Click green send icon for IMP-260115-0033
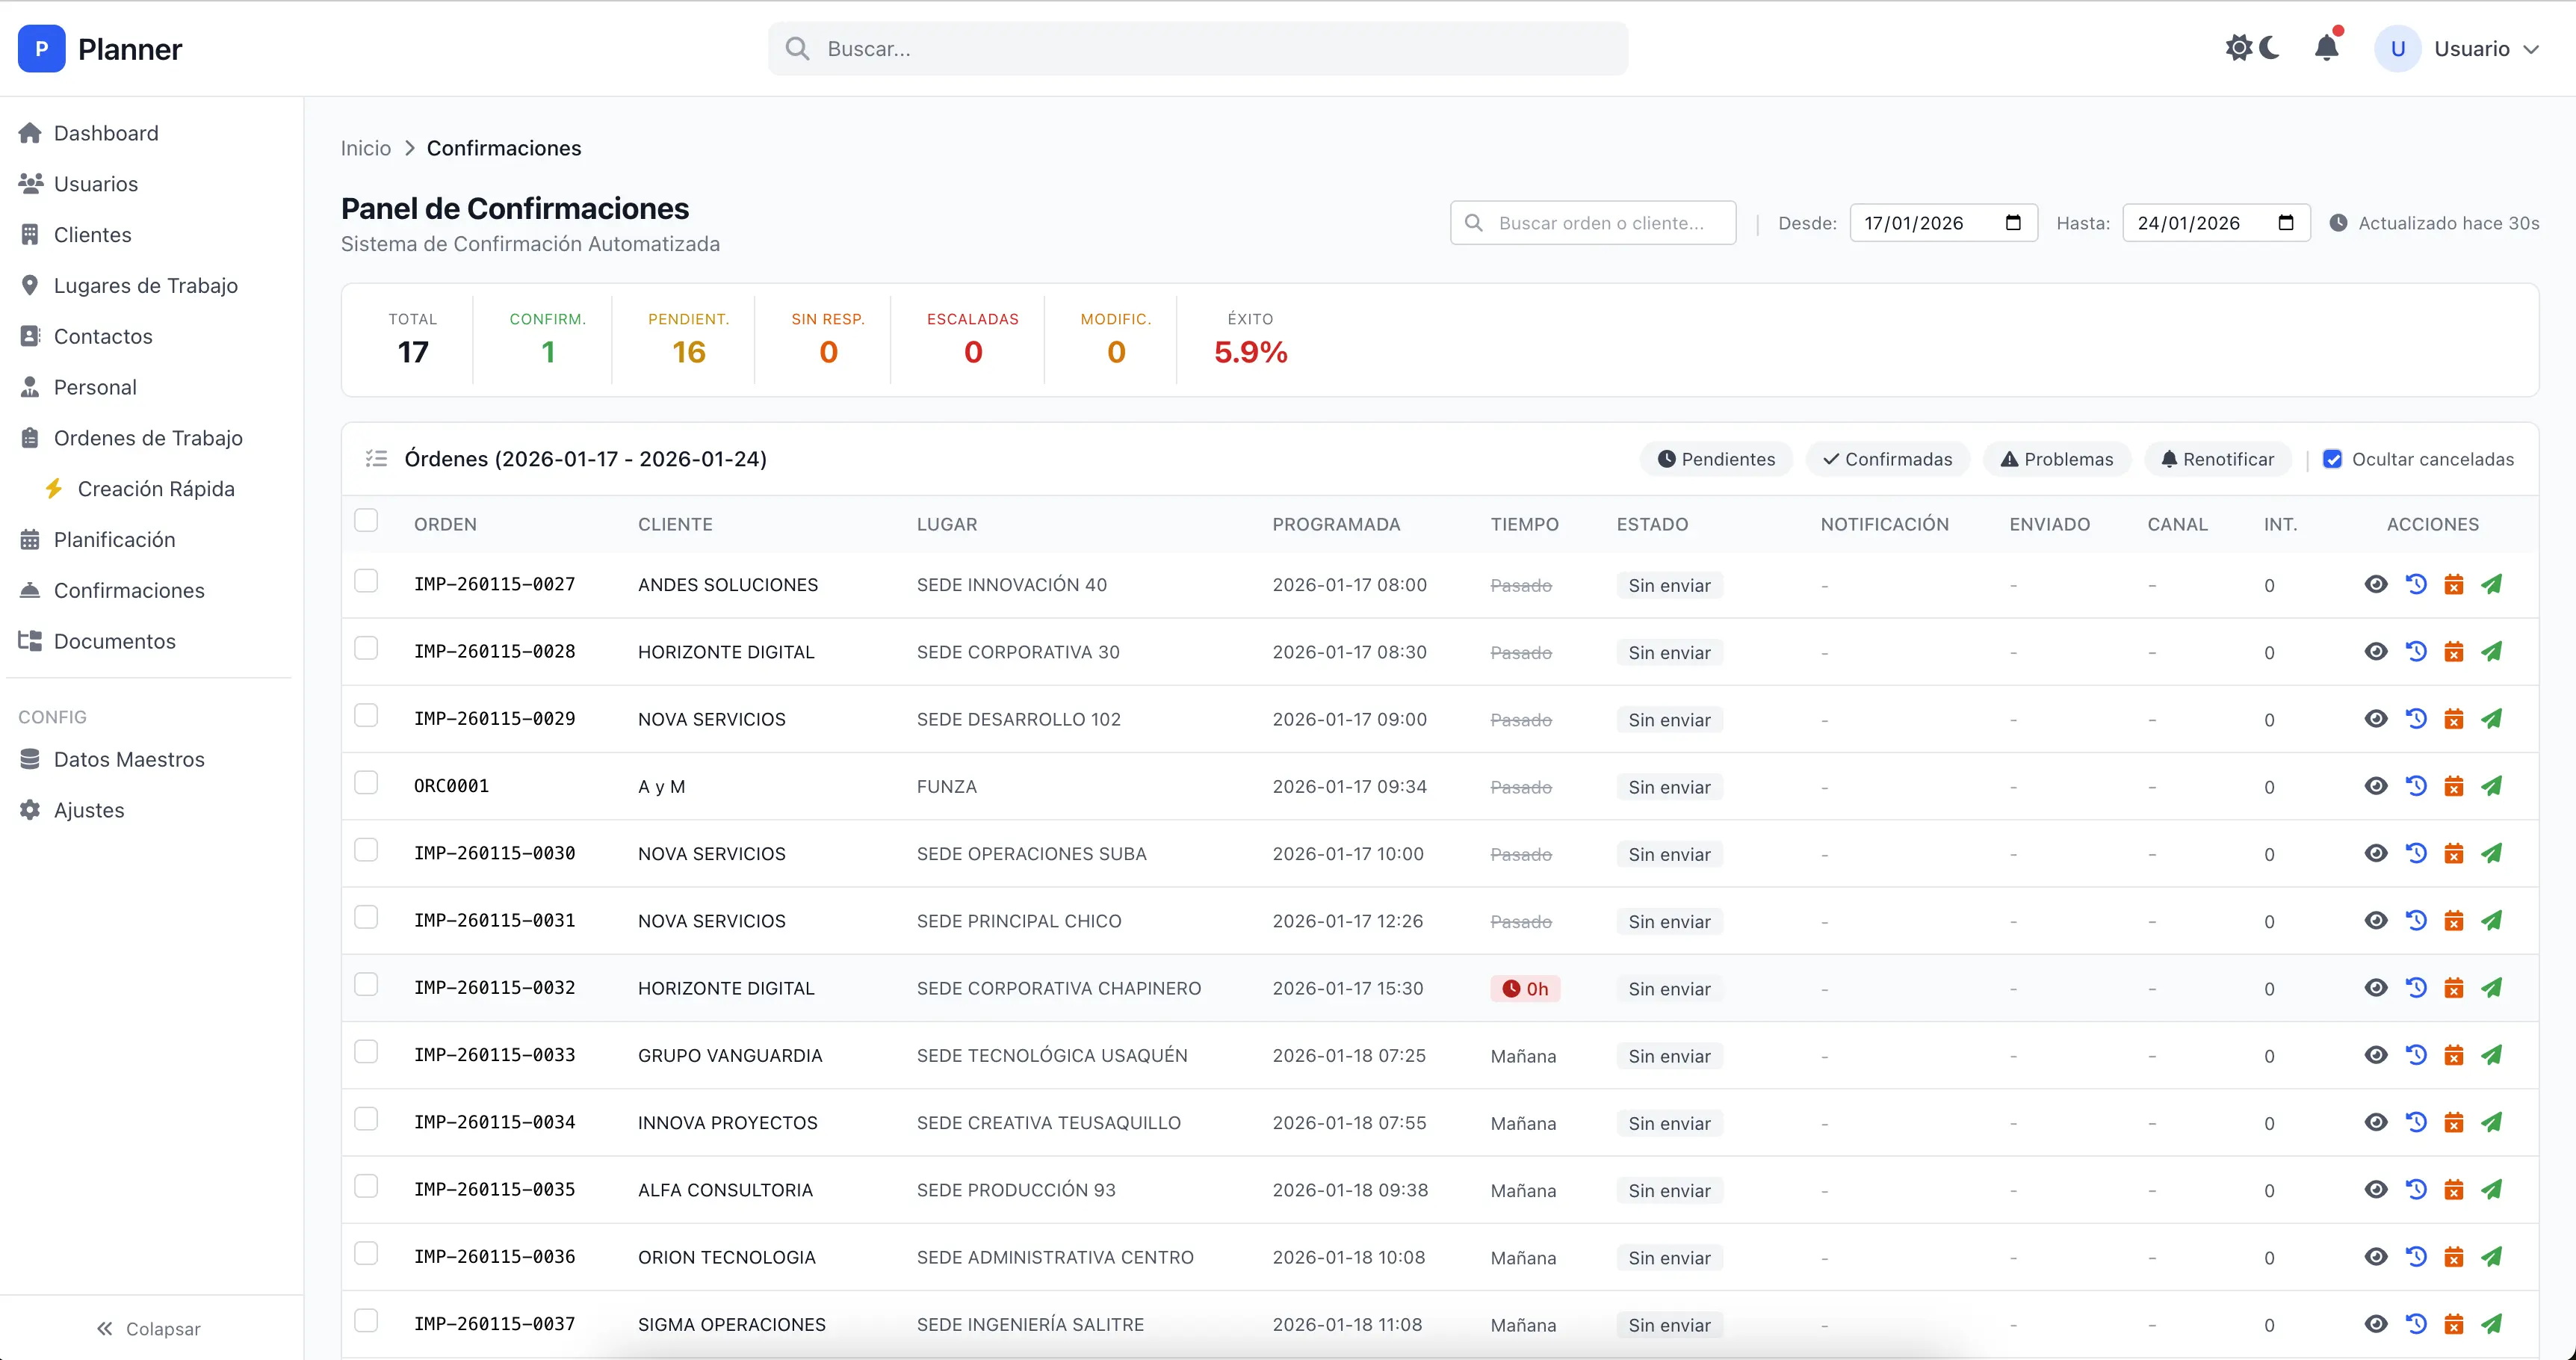This screenshot has height=1360, width=2576. (2491, 1055)
